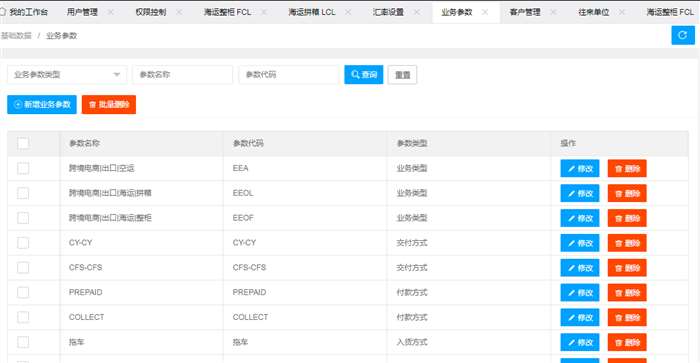Switch to the 用户管理 tab
The image size is (700, 363).
pos(82,12)
